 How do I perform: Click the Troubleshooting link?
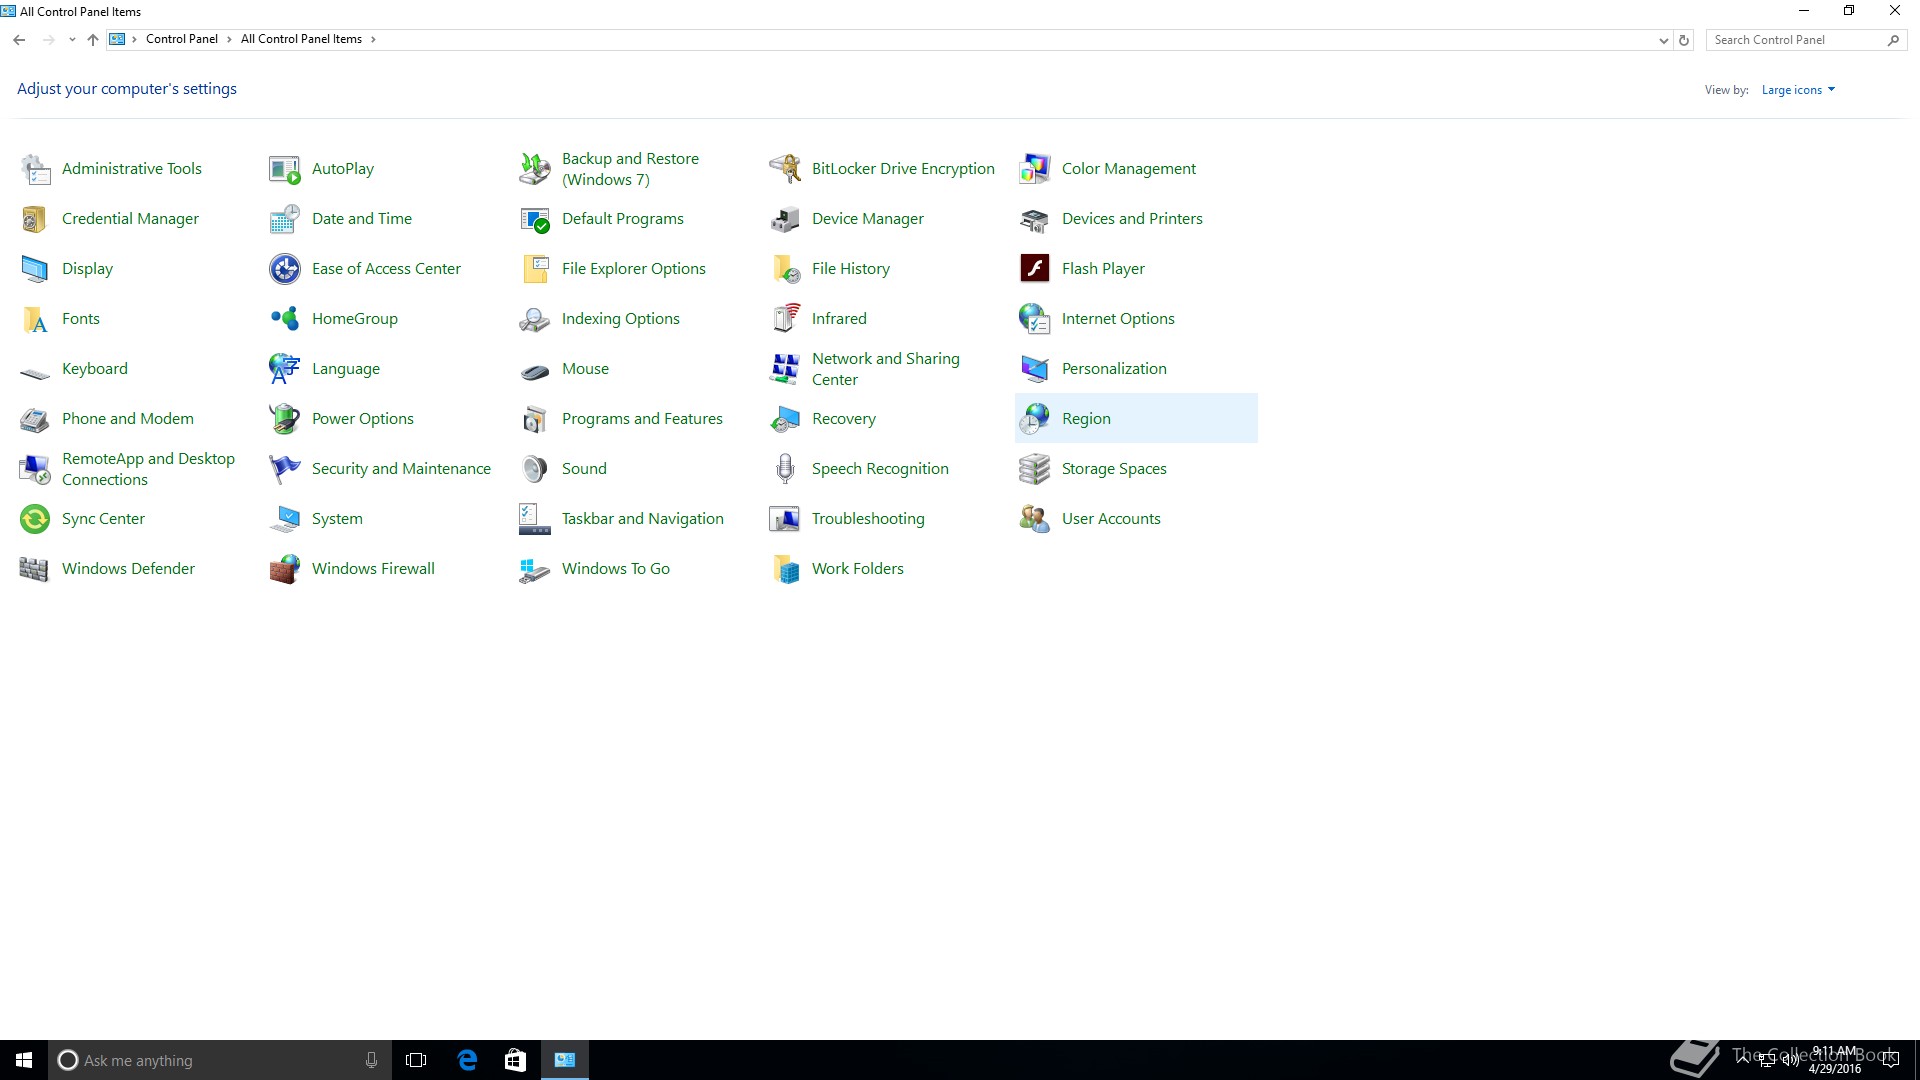click(x=868, y=519)
